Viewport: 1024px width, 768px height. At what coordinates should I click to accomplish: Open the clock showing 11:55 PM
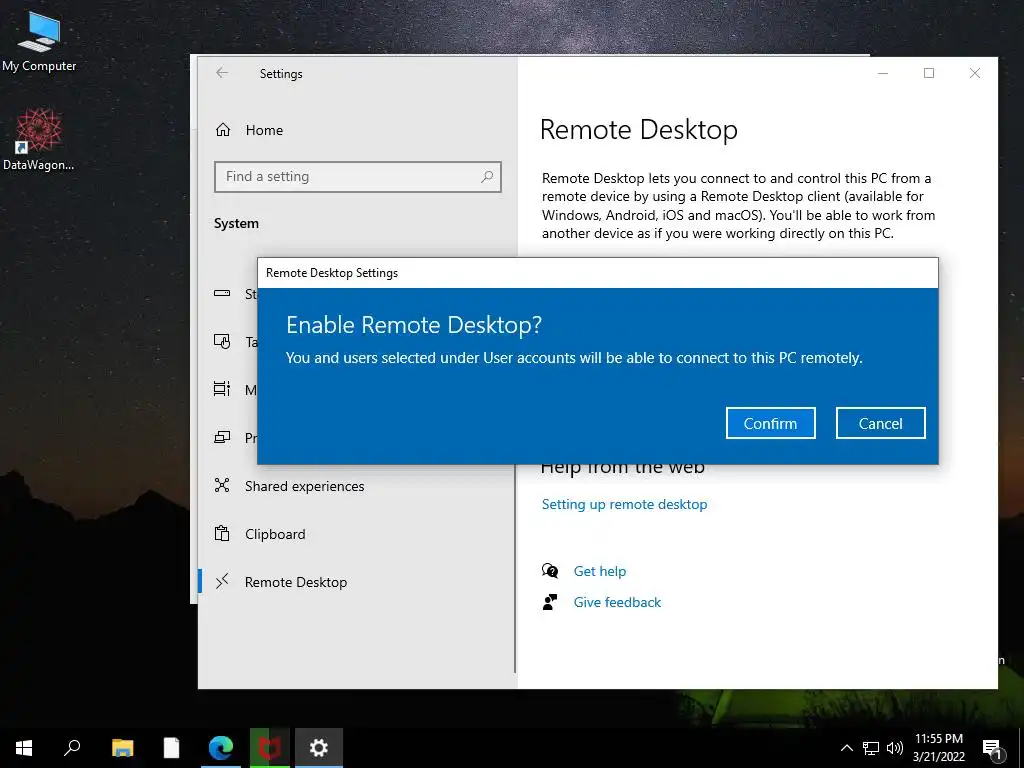938,748
